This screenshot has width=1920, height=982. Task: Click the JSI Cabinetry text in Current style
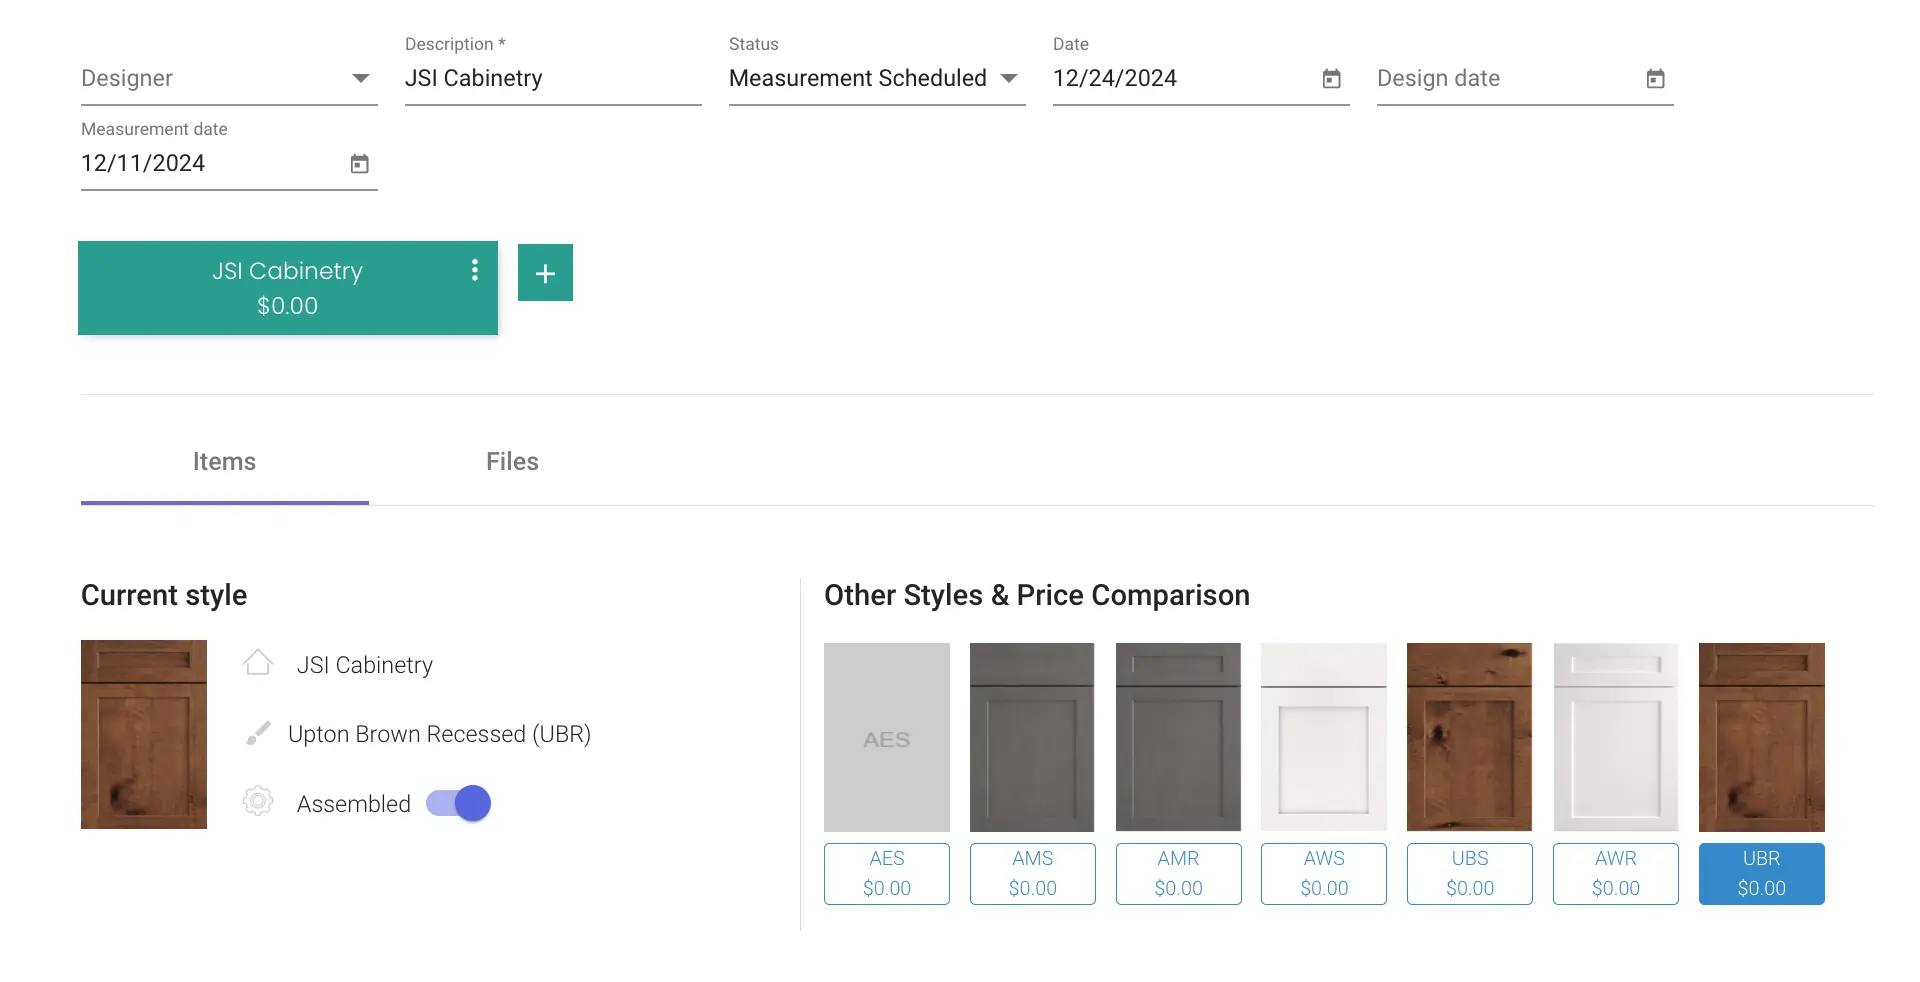[x=365, y=665]
